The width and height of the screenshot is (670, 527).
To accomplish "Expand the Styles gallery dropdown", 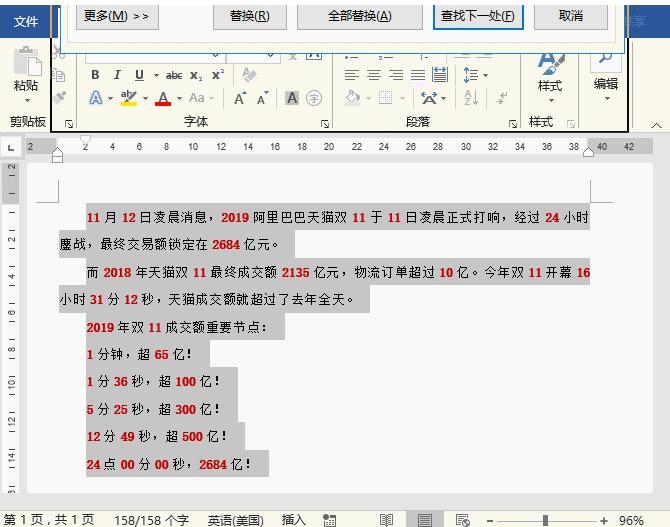I will (549, 98).
